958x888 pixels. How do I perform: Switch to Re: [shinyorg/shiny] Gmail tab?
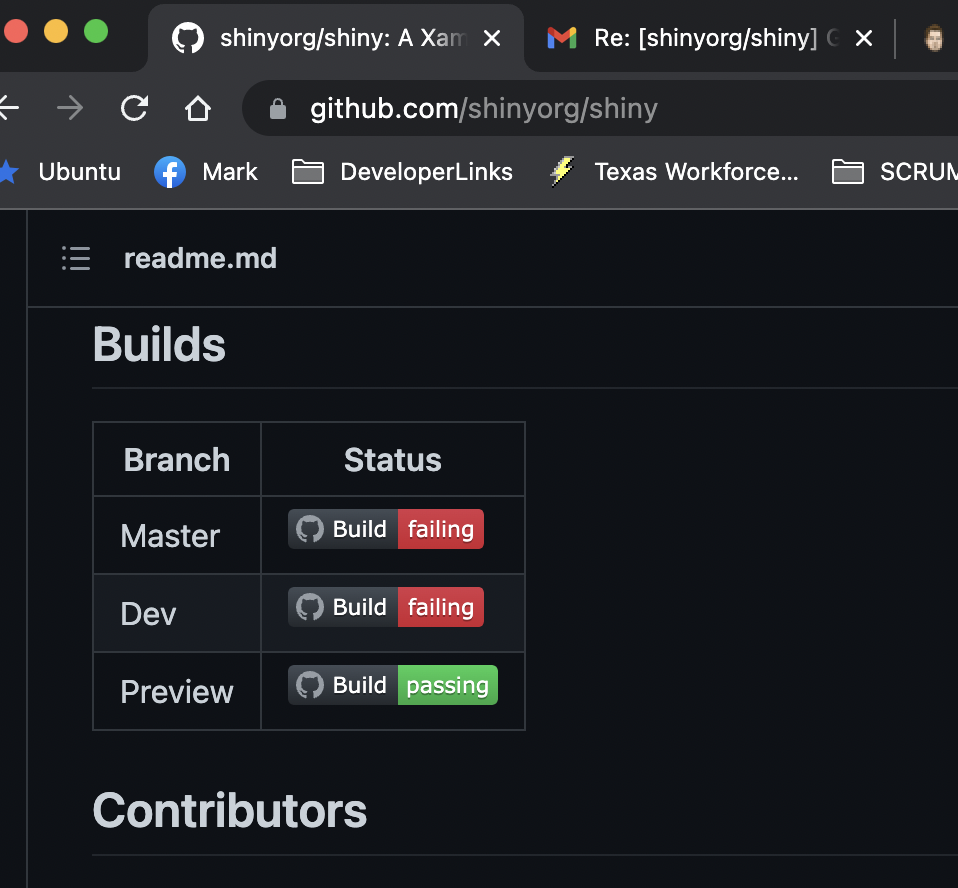pos(709,38)
